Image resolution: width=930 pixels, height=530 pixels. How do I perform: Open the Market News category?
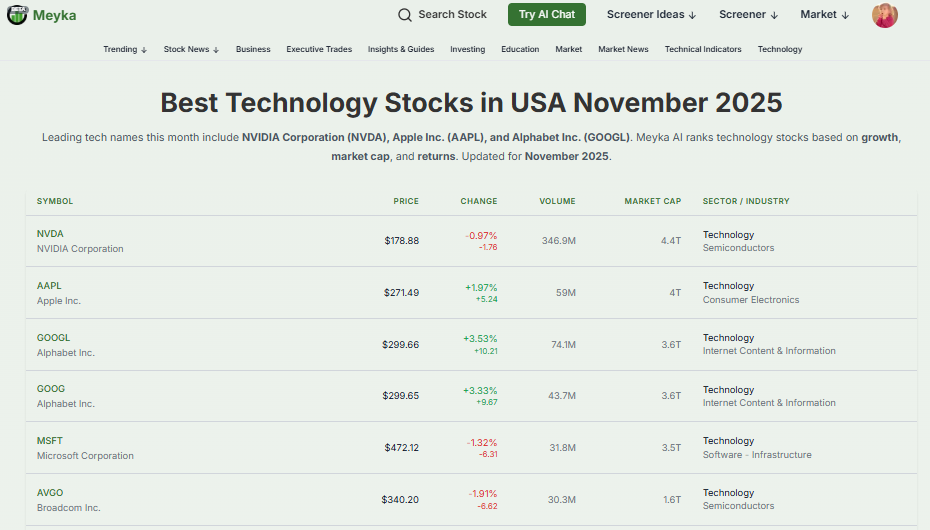623,49
